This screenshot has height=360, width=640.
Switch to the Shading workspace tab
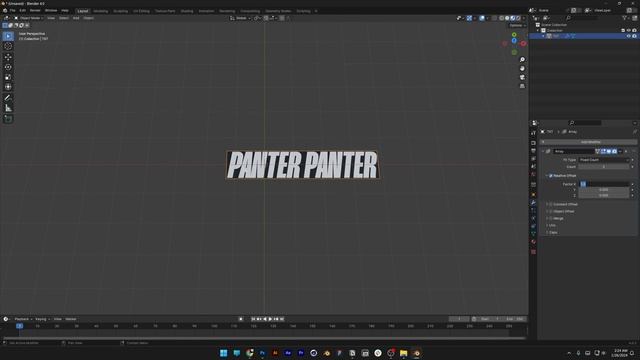tap(187, 11)
